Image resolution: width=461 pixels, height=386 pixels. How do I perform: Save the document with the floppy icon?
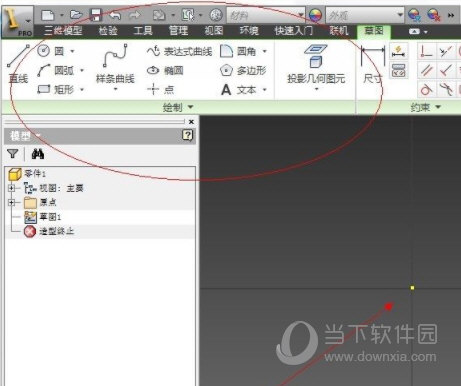click(96, 15)
